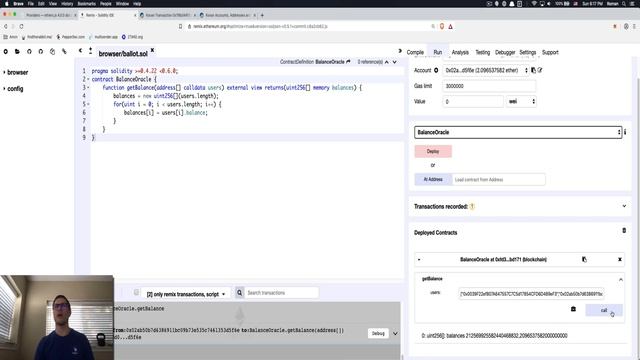Copy the account address with the clipboard icon

point(533,70)
